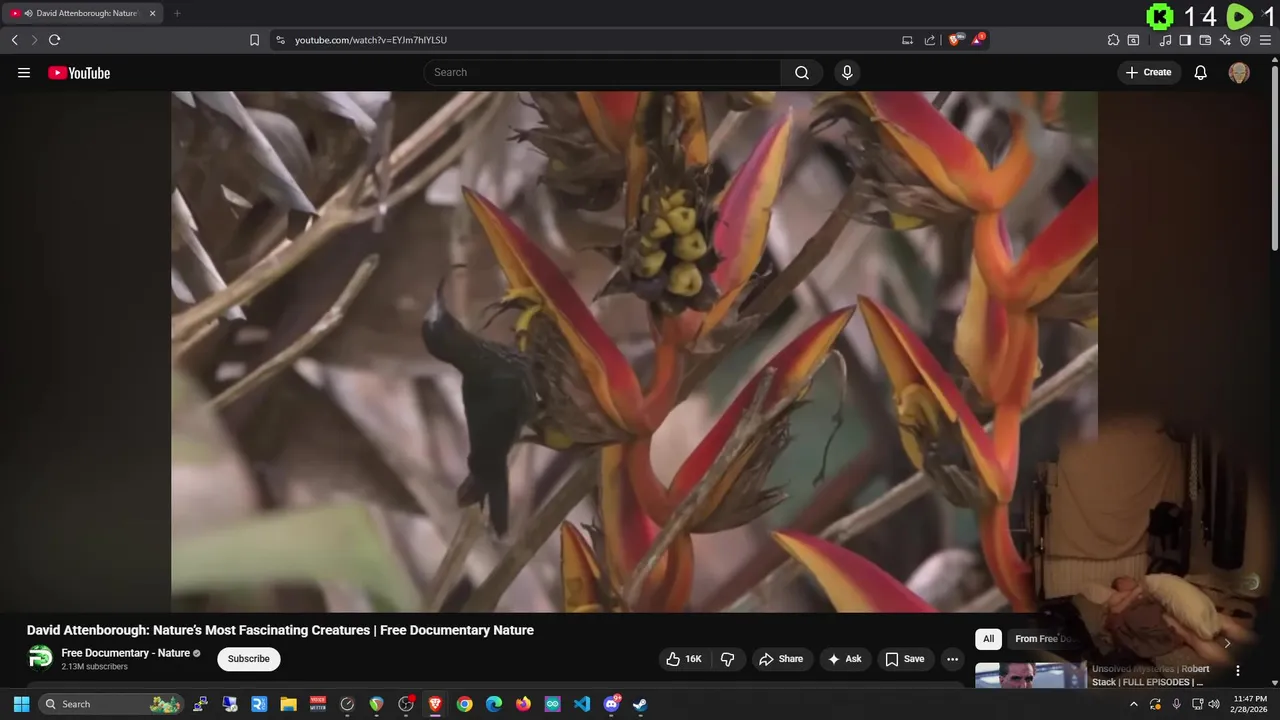This screenshot has height=720, width=1280.
Task: Subscribe to Free Documentary - Nature
Action: (x=248, y=659)
